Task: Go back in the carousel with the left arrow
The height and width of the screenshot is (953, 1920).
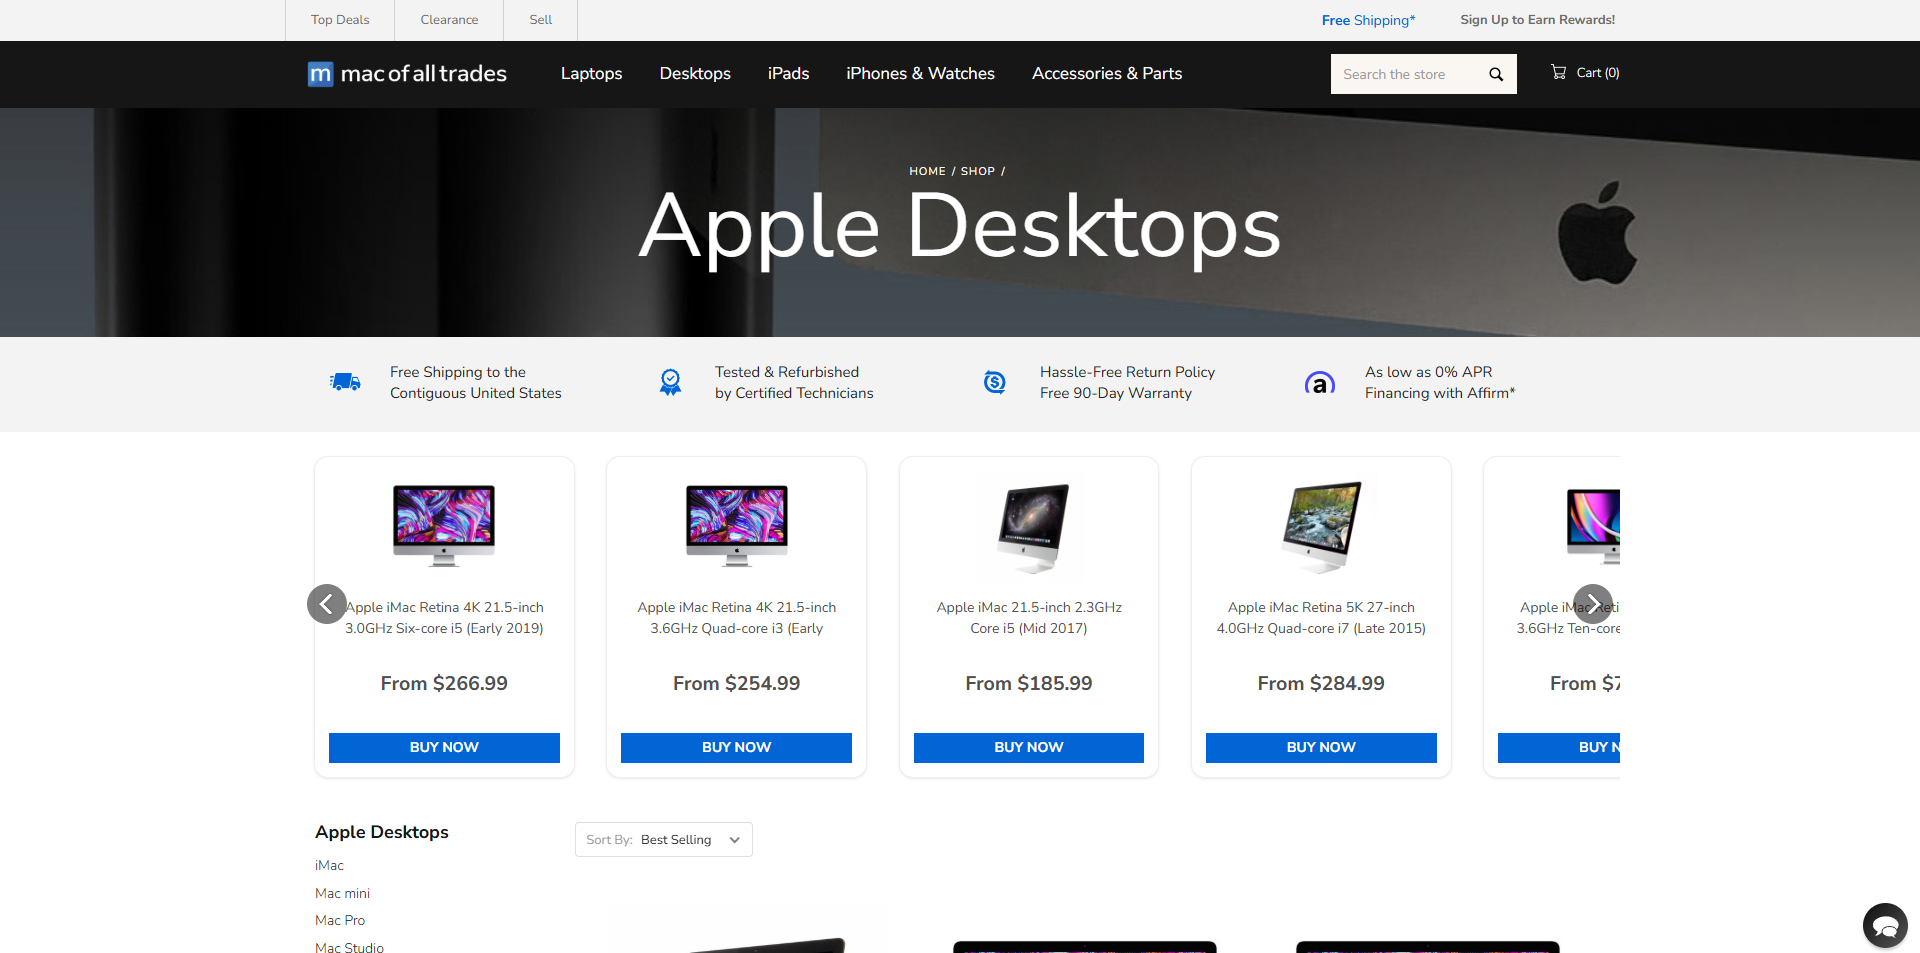Action: [x=326, y=604]
